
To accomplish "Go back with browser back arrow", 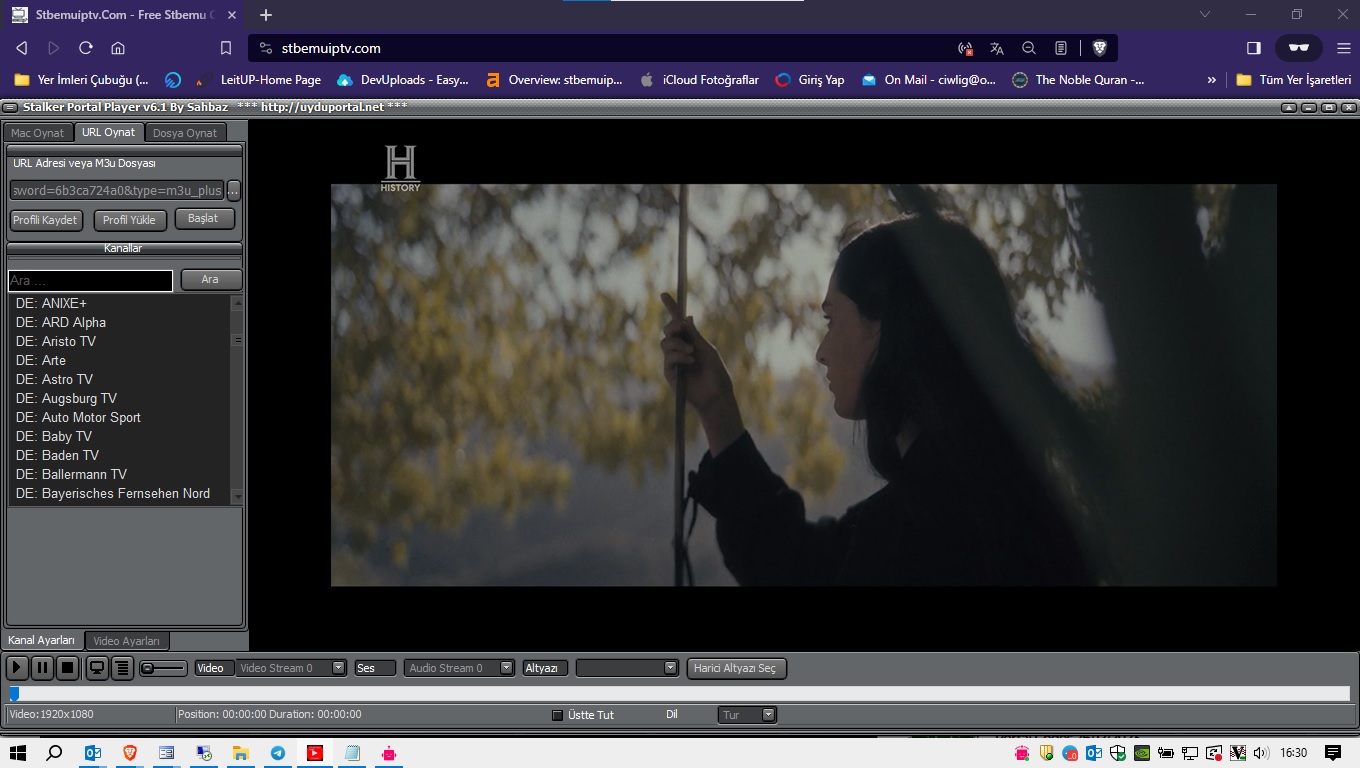I will [x=22, y=48].
